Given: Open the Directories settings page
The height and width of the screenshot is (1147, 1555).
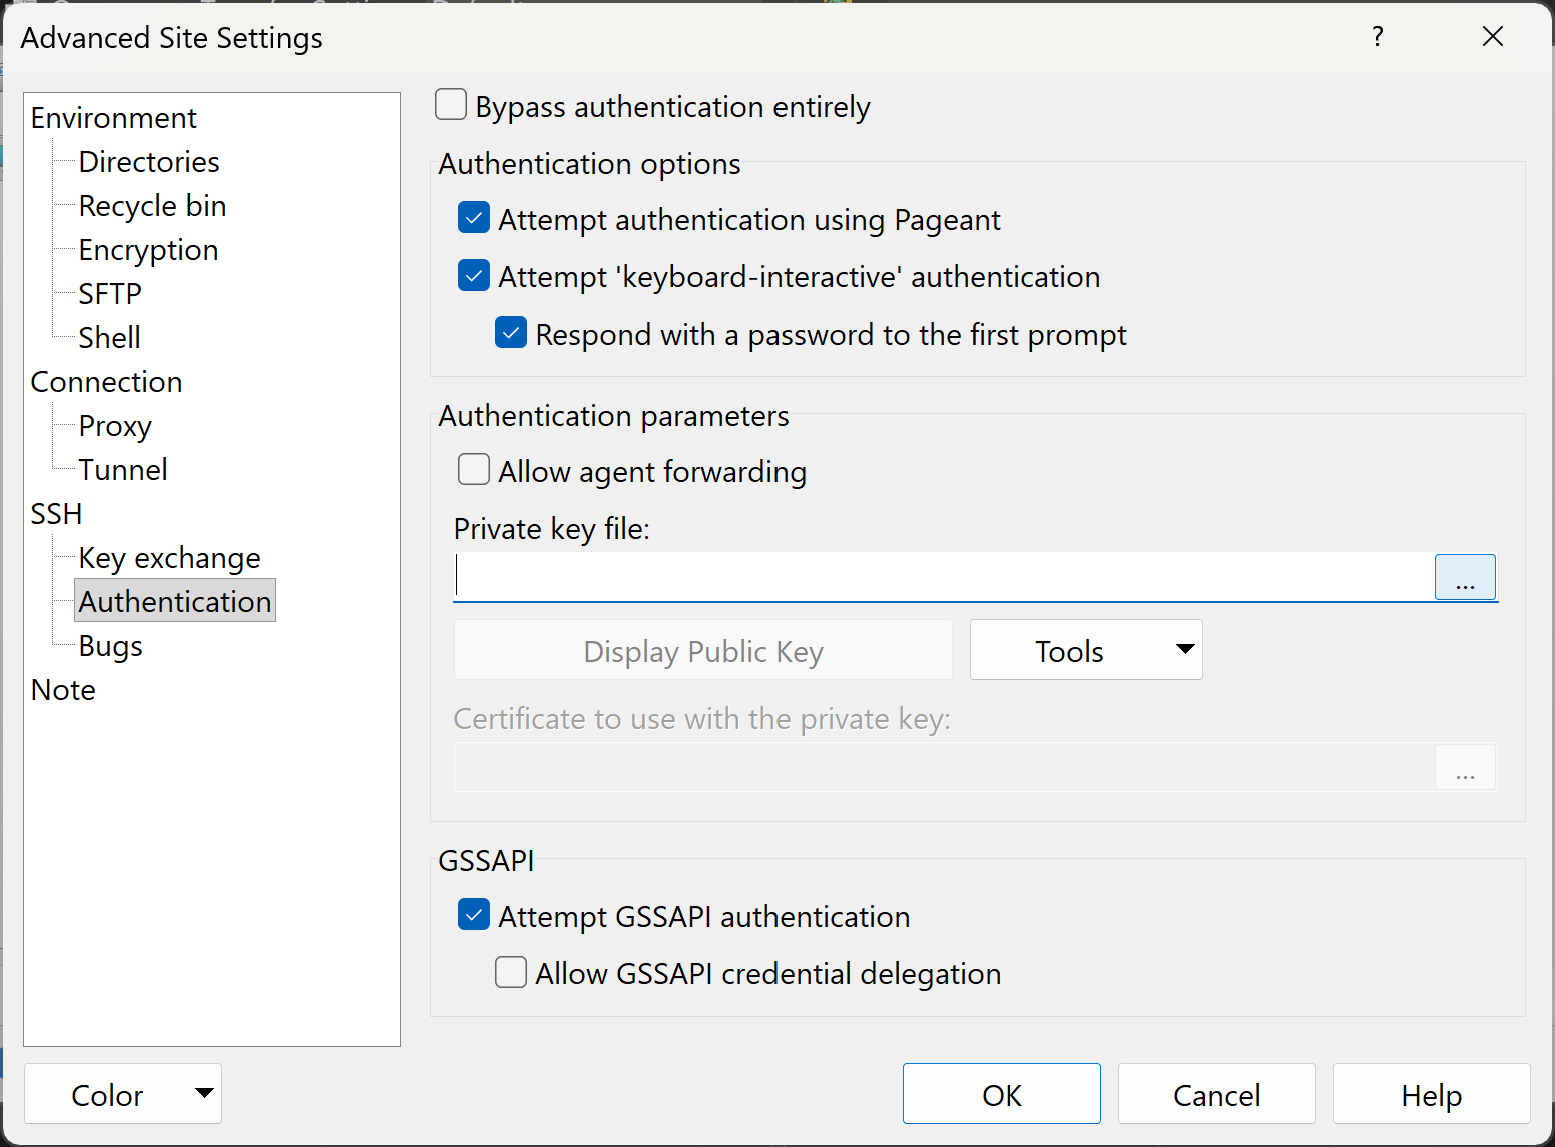Looking at the screenshot, I should click(149, 162).
